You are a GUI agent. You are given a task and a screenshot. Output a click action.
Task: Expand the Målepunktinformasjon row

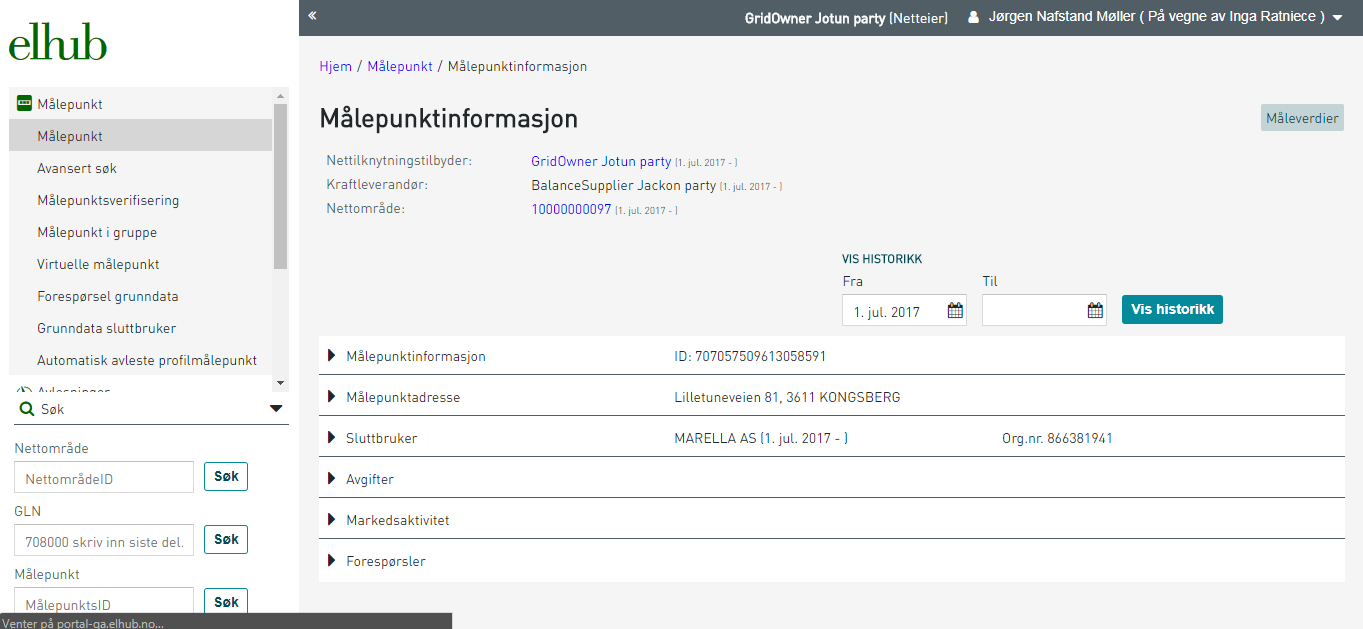click(x=832, y=356)
